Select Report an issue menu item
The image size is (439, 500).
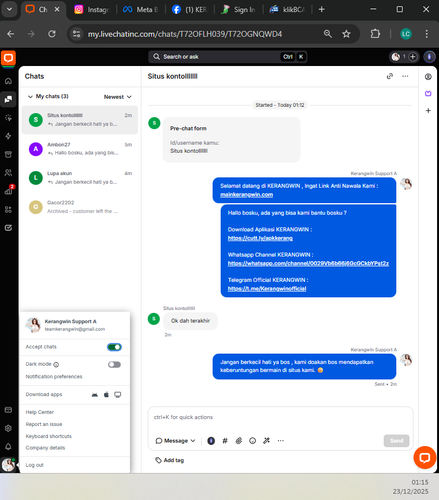coord(44,424)
